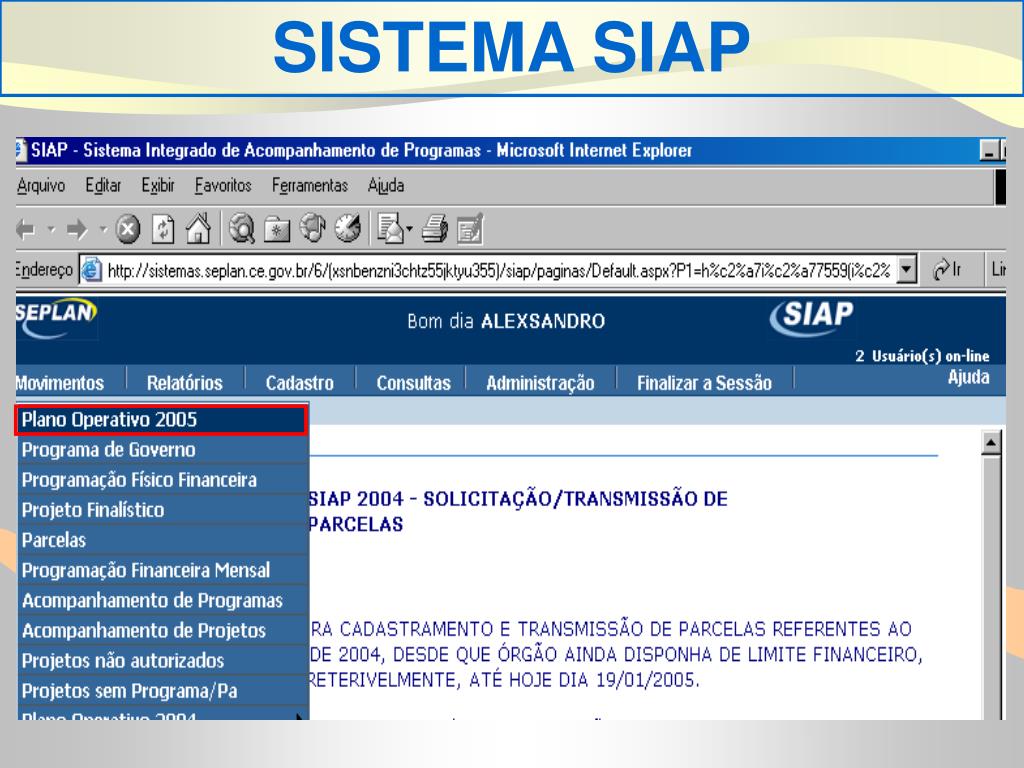Viewport: 1024px width, 768px height.
Task: Select Acompanhamento de Programas
Action: 163,600
